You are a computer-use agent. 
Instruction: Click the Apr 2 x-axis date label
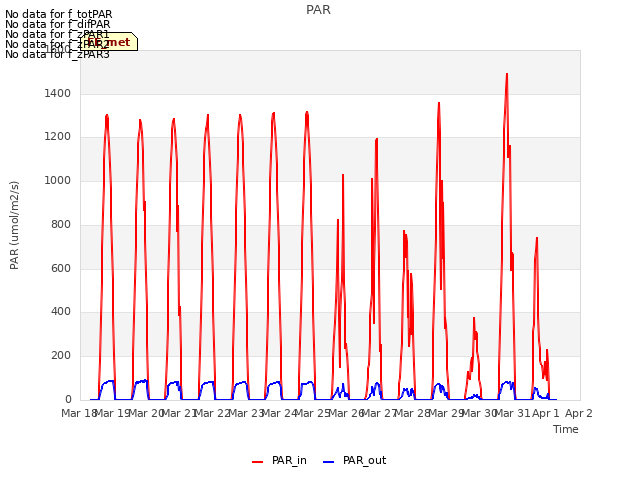coord(579,413)
